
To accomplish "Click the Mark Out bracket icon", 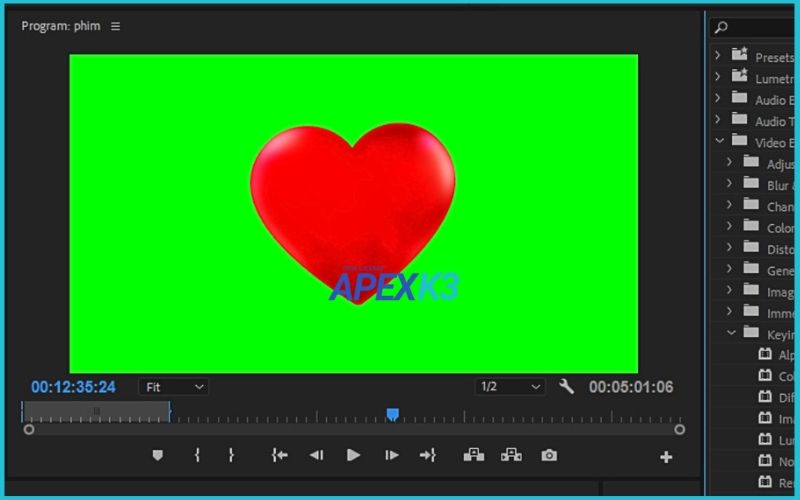I will click(x=231, y=455).
